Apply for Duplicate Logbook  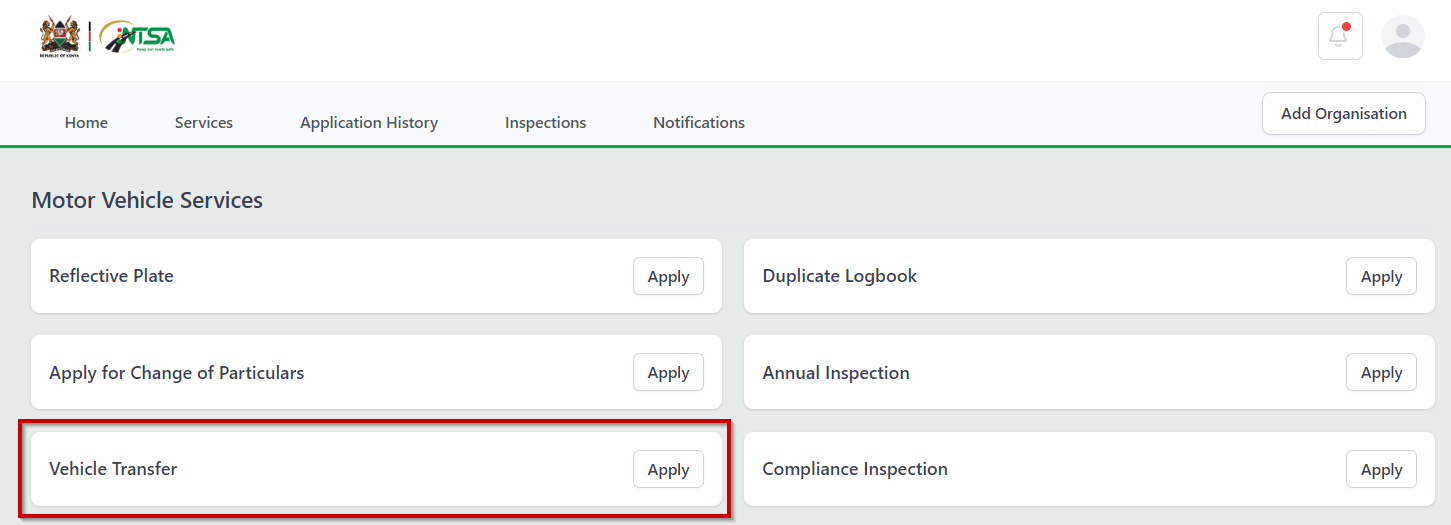point(1381,277)
